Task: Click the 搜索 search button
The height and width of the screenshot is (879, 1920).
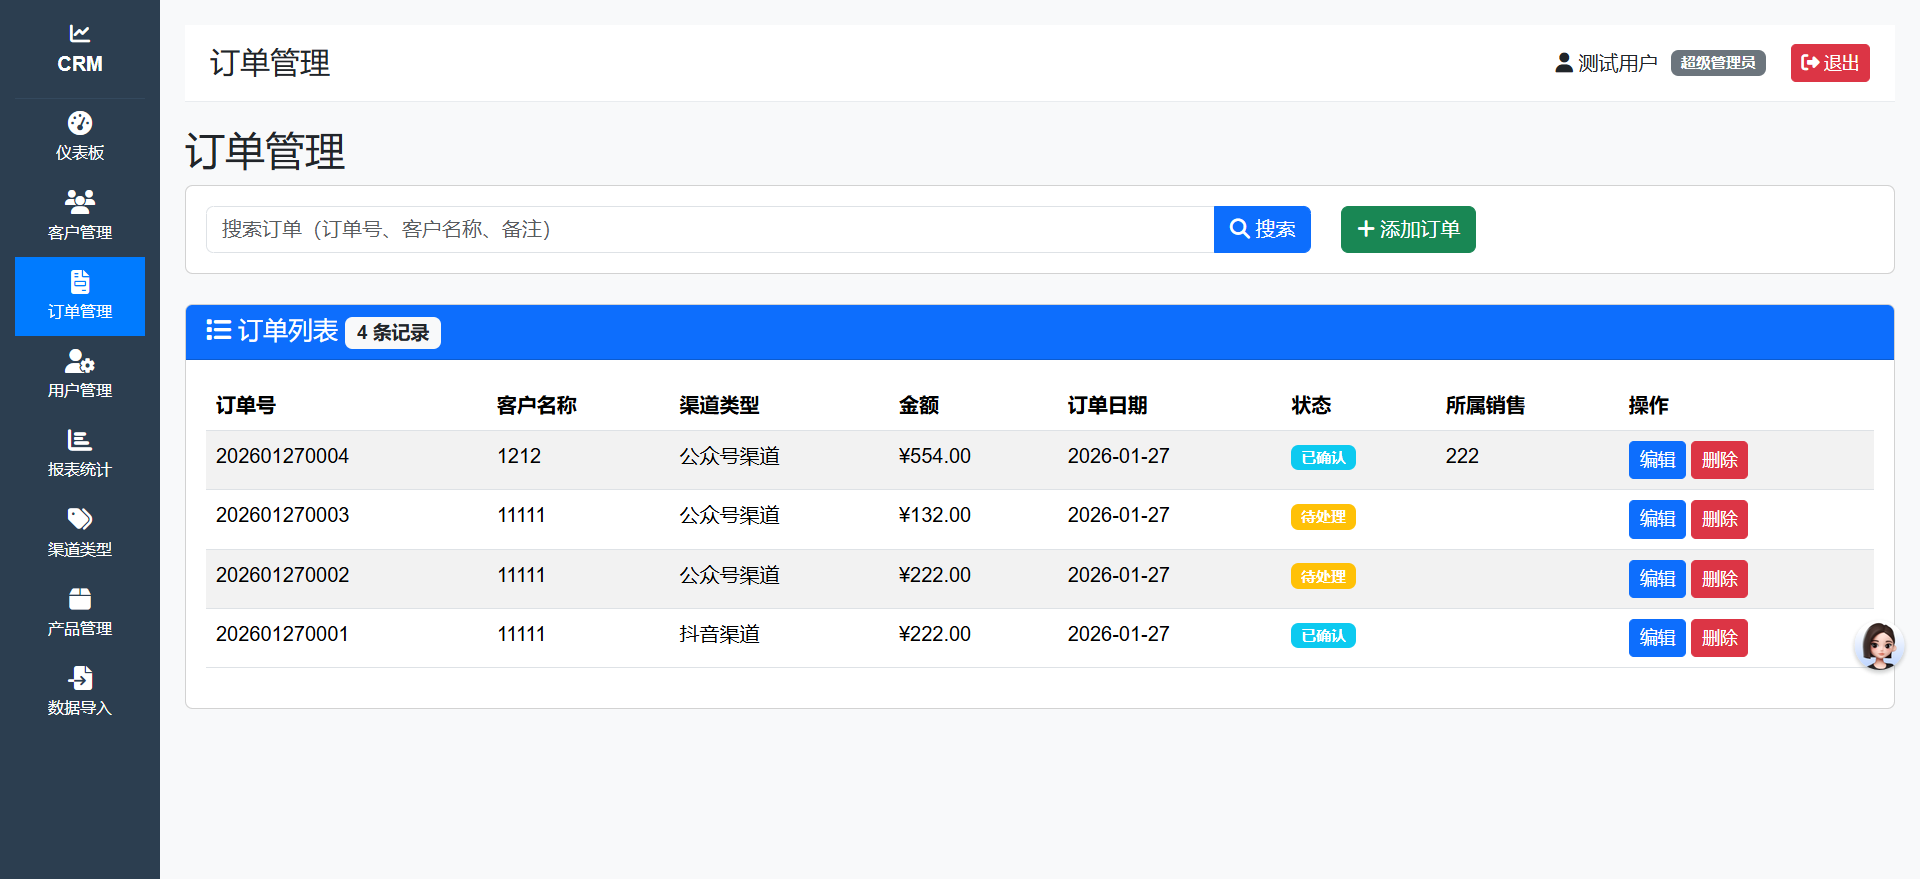Action: [x=1262, y=229]
